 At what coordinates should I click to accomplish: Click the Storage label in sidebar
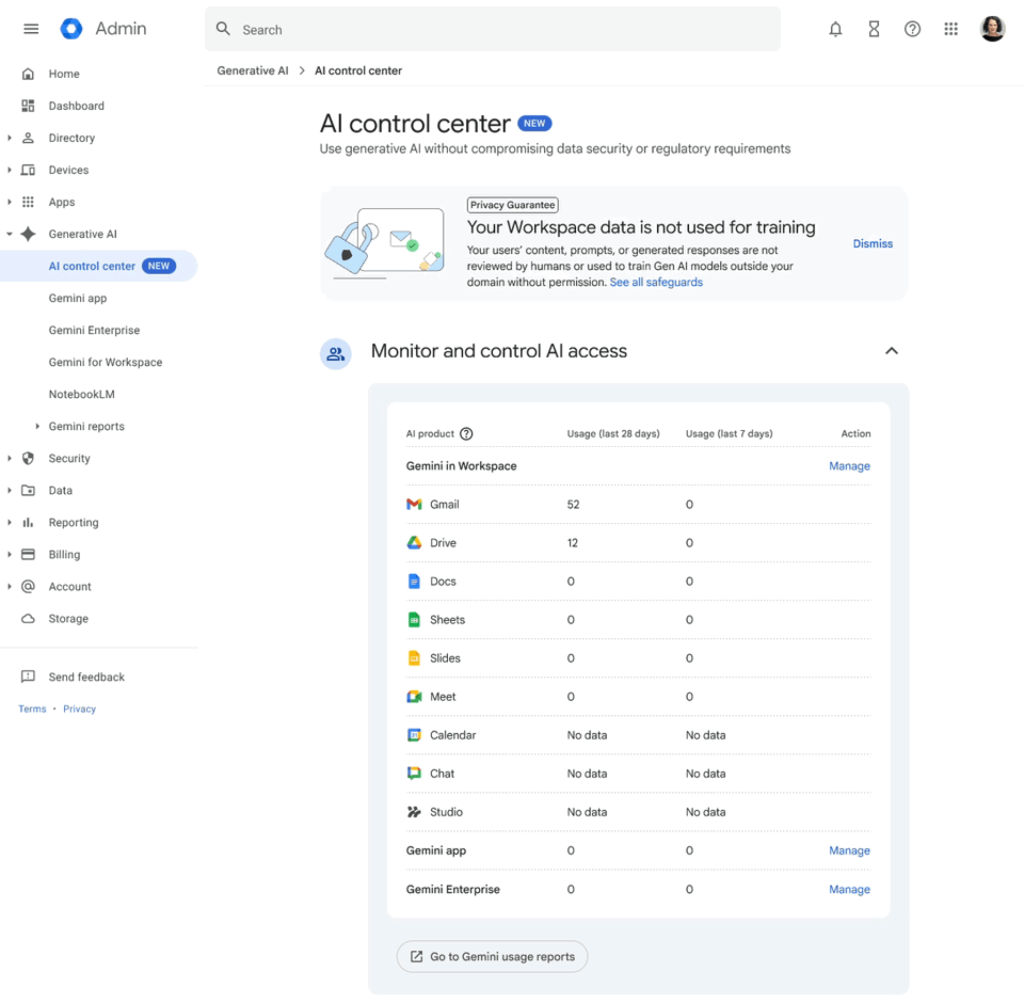coord(68,618)
